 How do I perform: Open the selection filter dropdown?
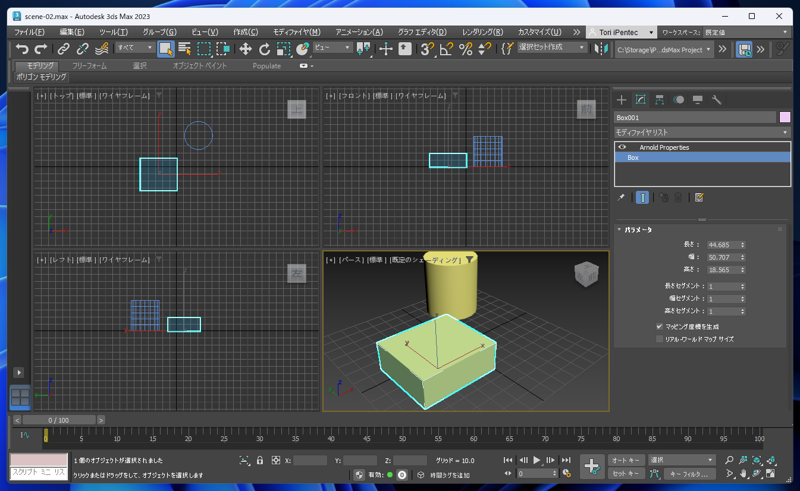pos(135,47)
